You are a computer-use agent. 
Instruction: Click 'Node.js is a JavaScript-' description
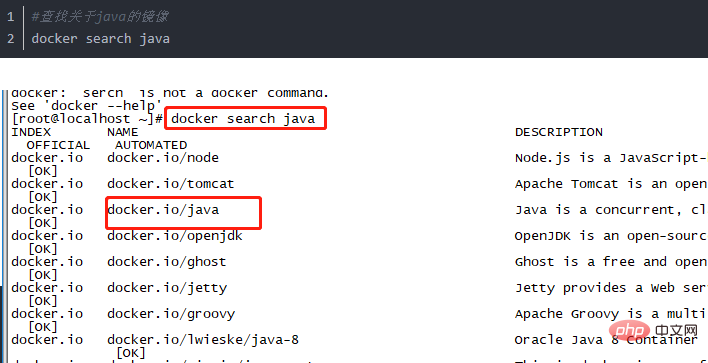click(x=611, y=158)
